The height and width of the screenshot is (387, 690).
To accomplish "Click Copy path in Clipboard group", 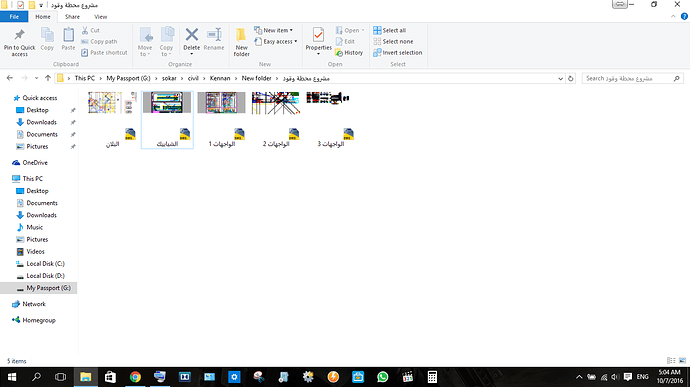I will click(99, 41).
